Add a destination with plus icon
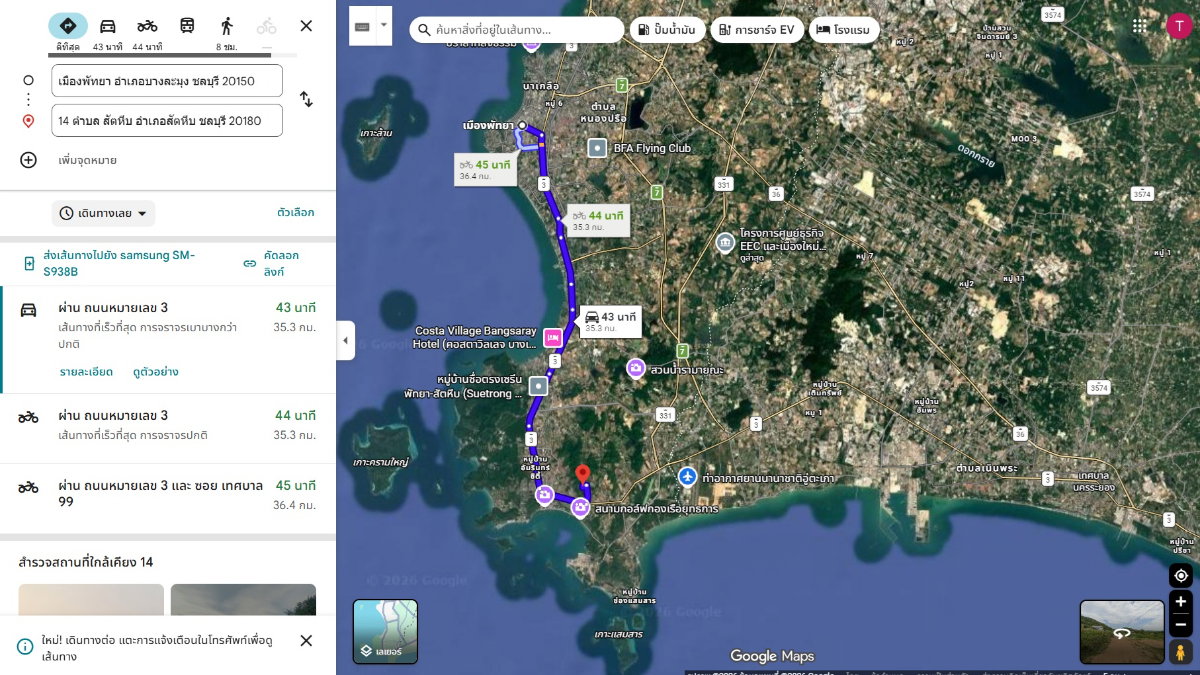The height and width of the screenshot is (675, 1200). point(28,160)
